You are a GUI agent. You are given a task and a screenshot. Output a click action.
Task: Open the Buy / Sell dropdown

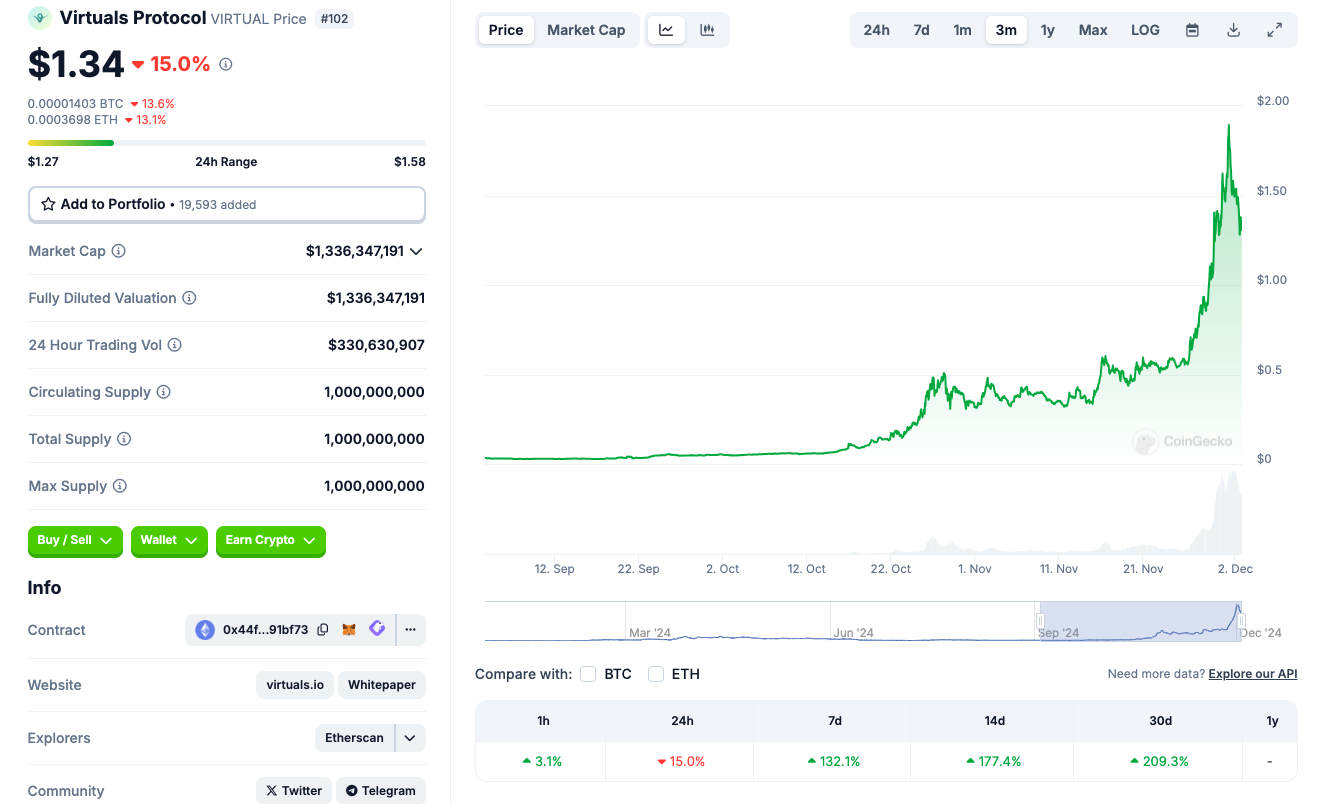click(75, 541)
